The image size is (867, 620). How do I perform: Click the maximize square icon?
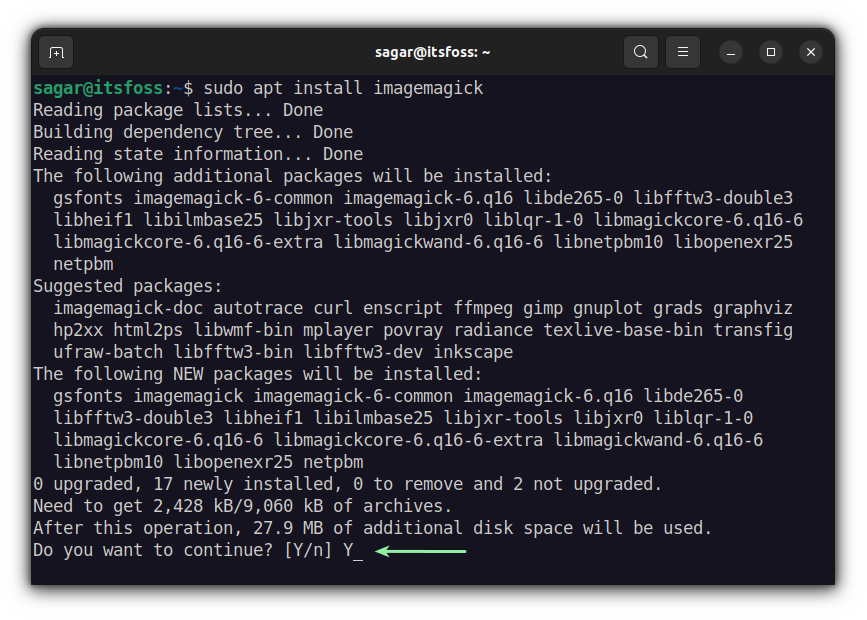[x=771, y=51]
